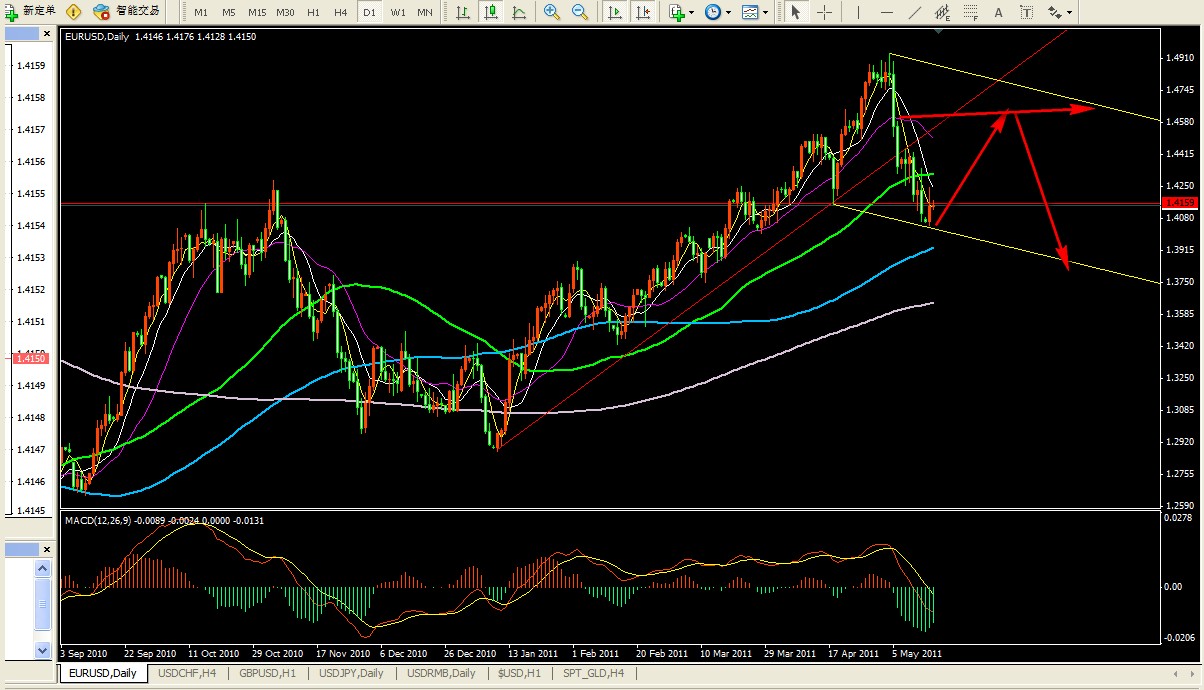Open the Indicators dropdown arrow

click(x=692, y=13)
